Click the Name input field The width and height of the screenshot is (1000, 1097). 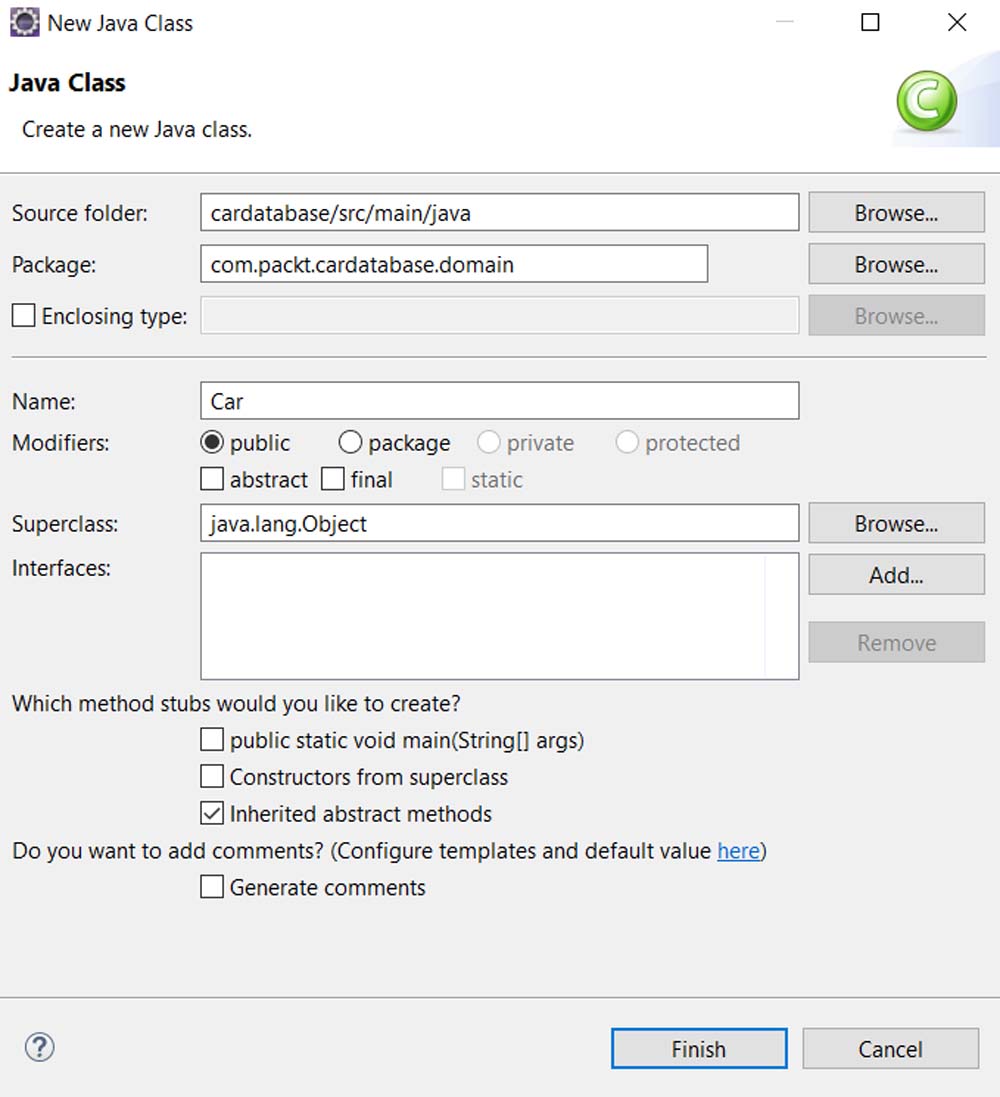click(499, 401)
